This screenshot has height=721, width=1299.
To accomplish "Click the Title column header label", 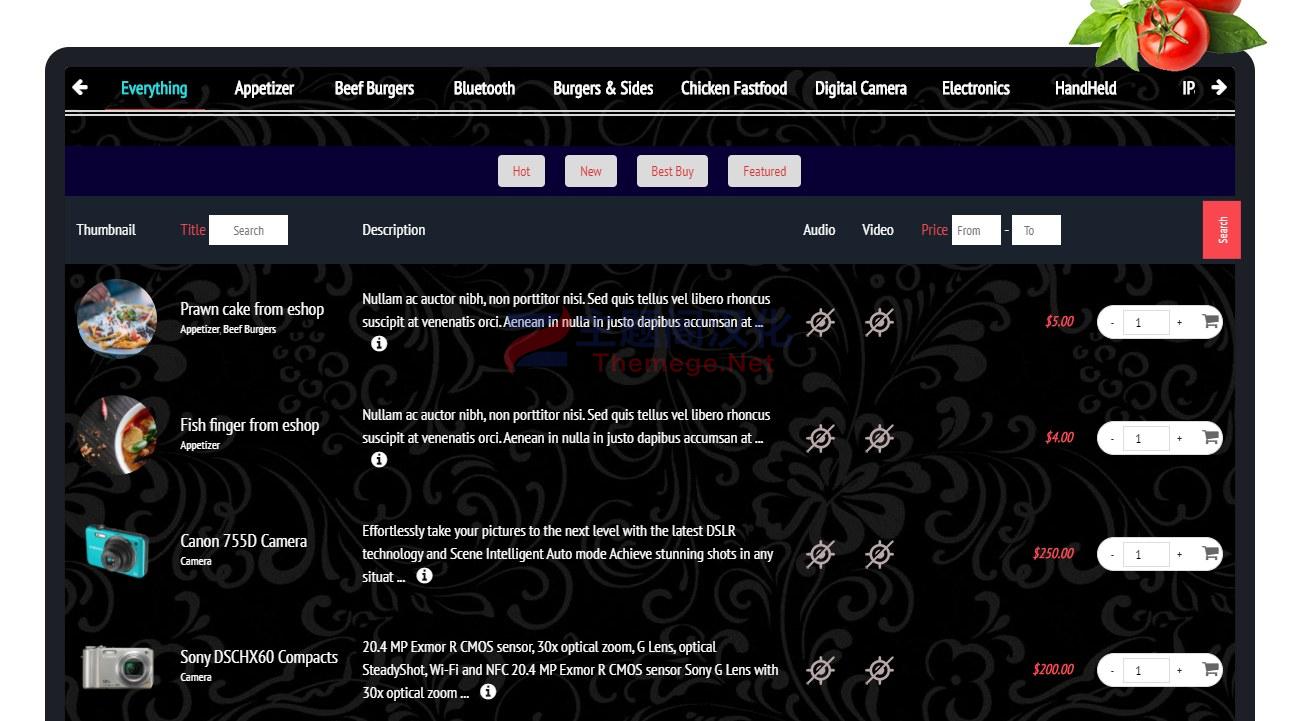I will (193, 230).
